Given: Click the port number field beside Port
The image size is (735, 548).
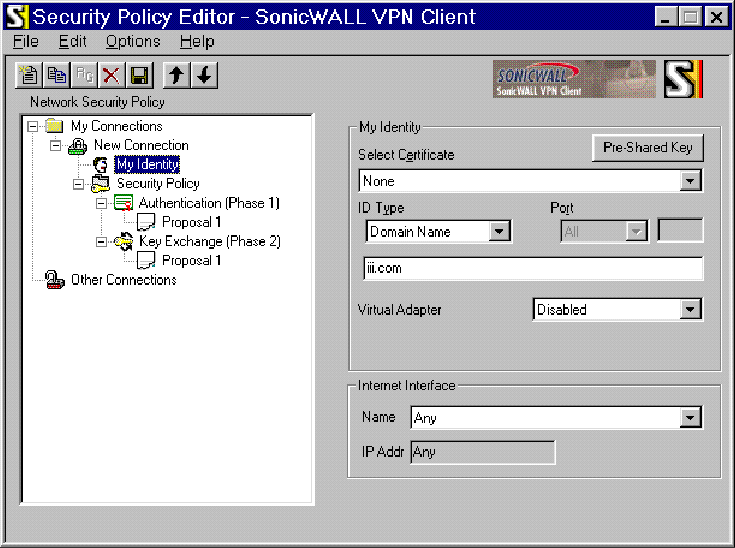Looking at the screenshot, I should pyautogui.click(x=680, y=230).
